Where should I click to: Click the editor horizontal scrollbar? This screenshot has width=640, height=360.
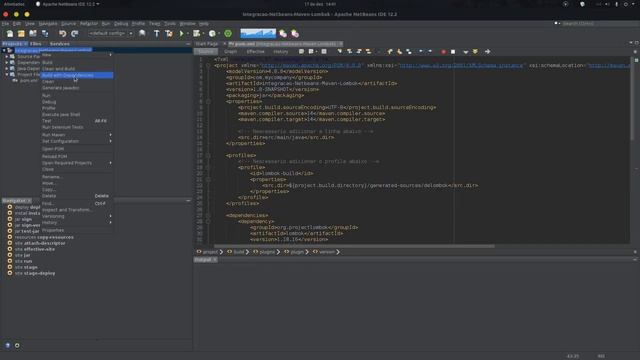[x=354, y=246]
